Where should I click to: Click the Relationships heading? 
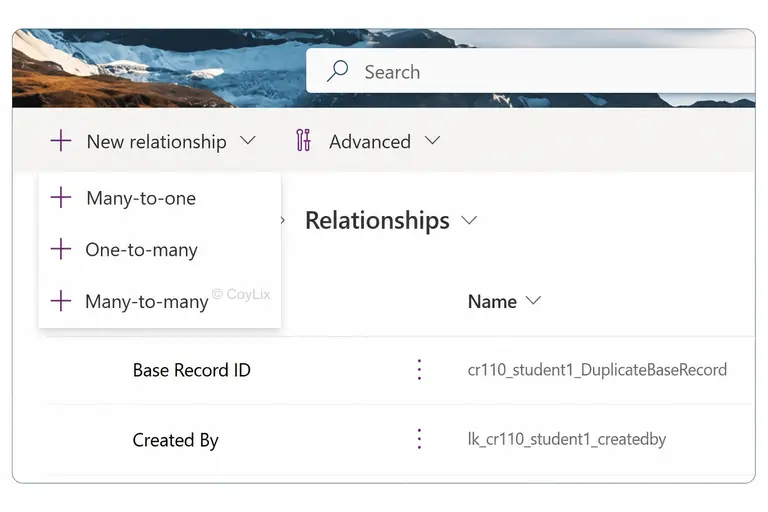377,220
